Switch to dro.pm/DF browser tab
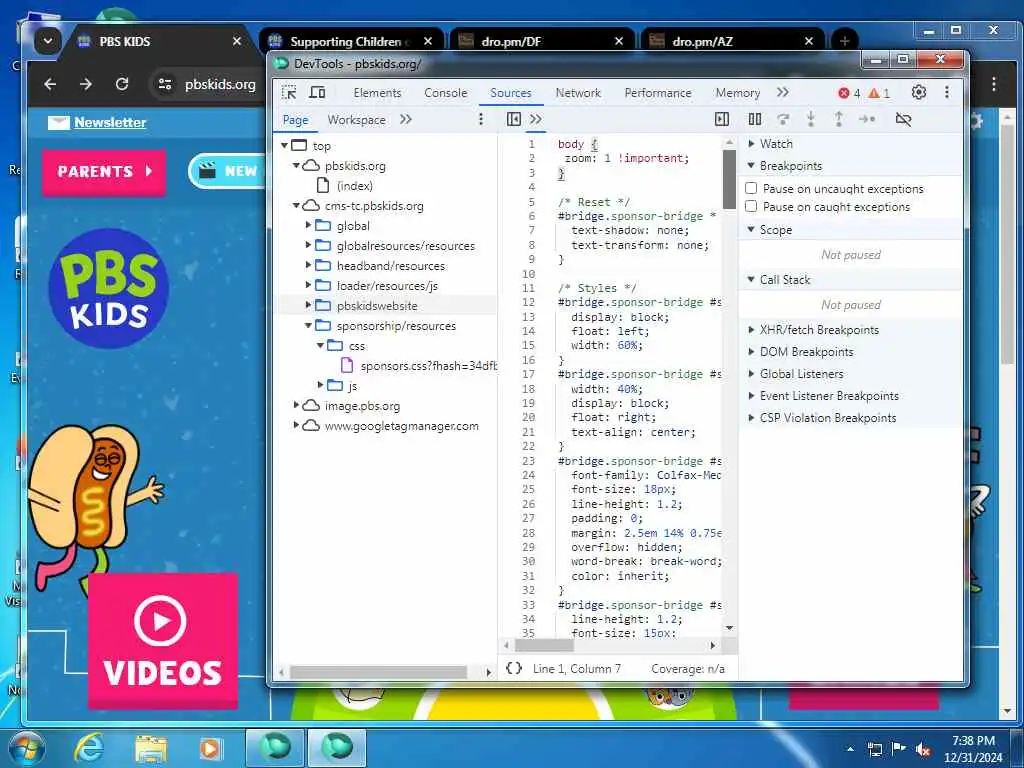Viewport: 1024px width, 768px height. (x=542, y=41)
